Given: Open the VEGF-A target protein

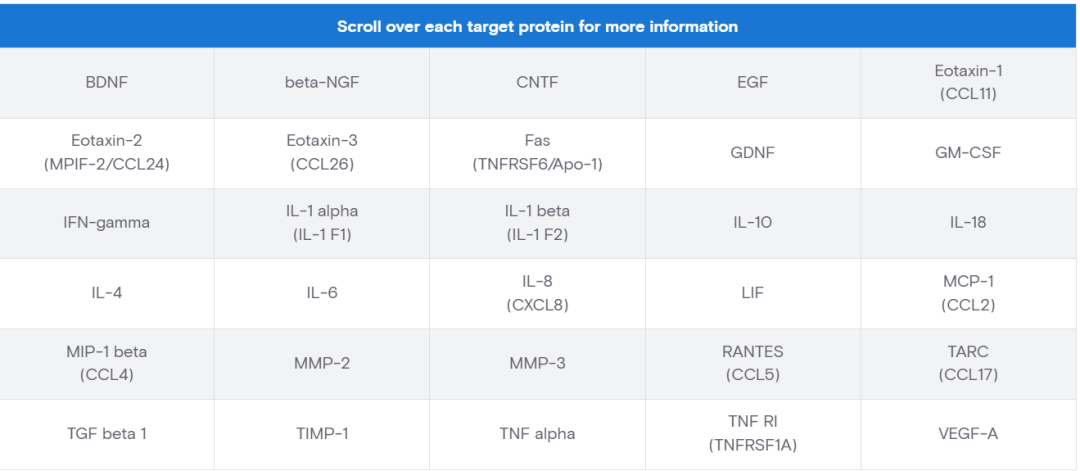Looking at the screenshot, I should 969,434.
